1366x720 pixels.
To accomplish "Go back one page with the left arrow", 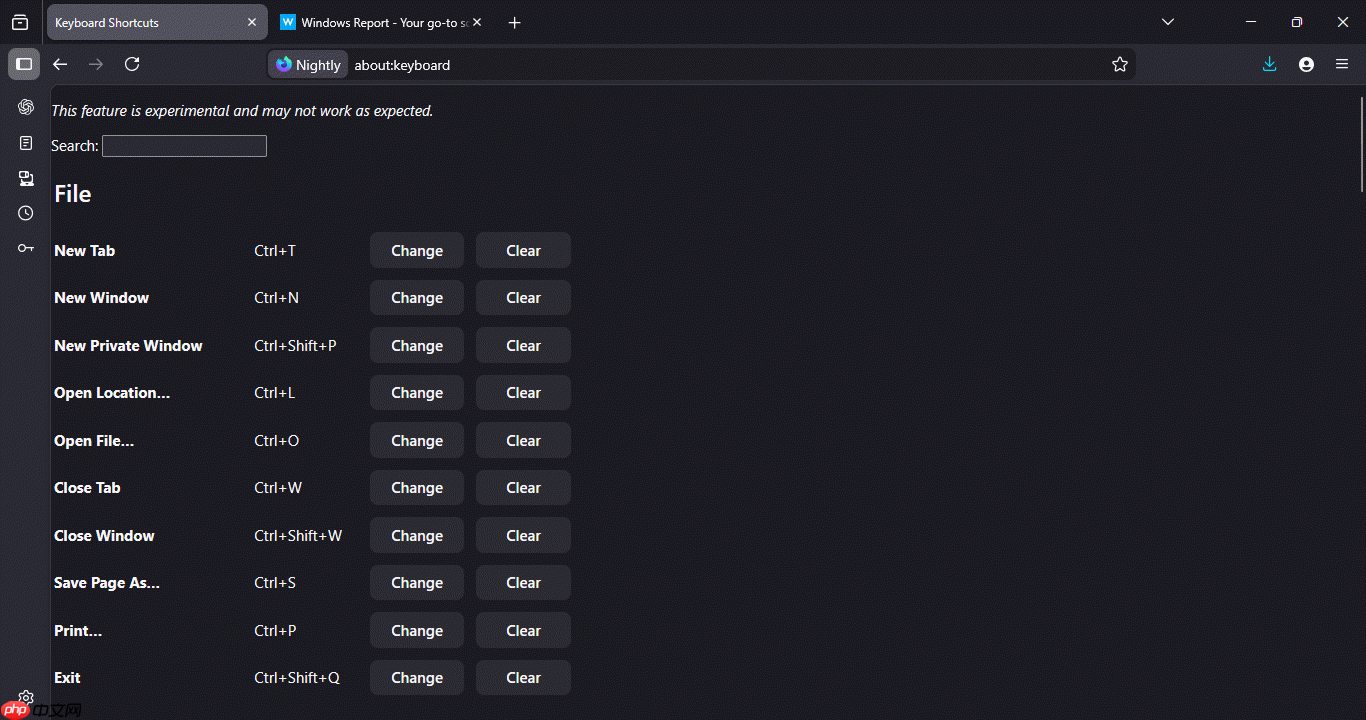I will (60, 64).
